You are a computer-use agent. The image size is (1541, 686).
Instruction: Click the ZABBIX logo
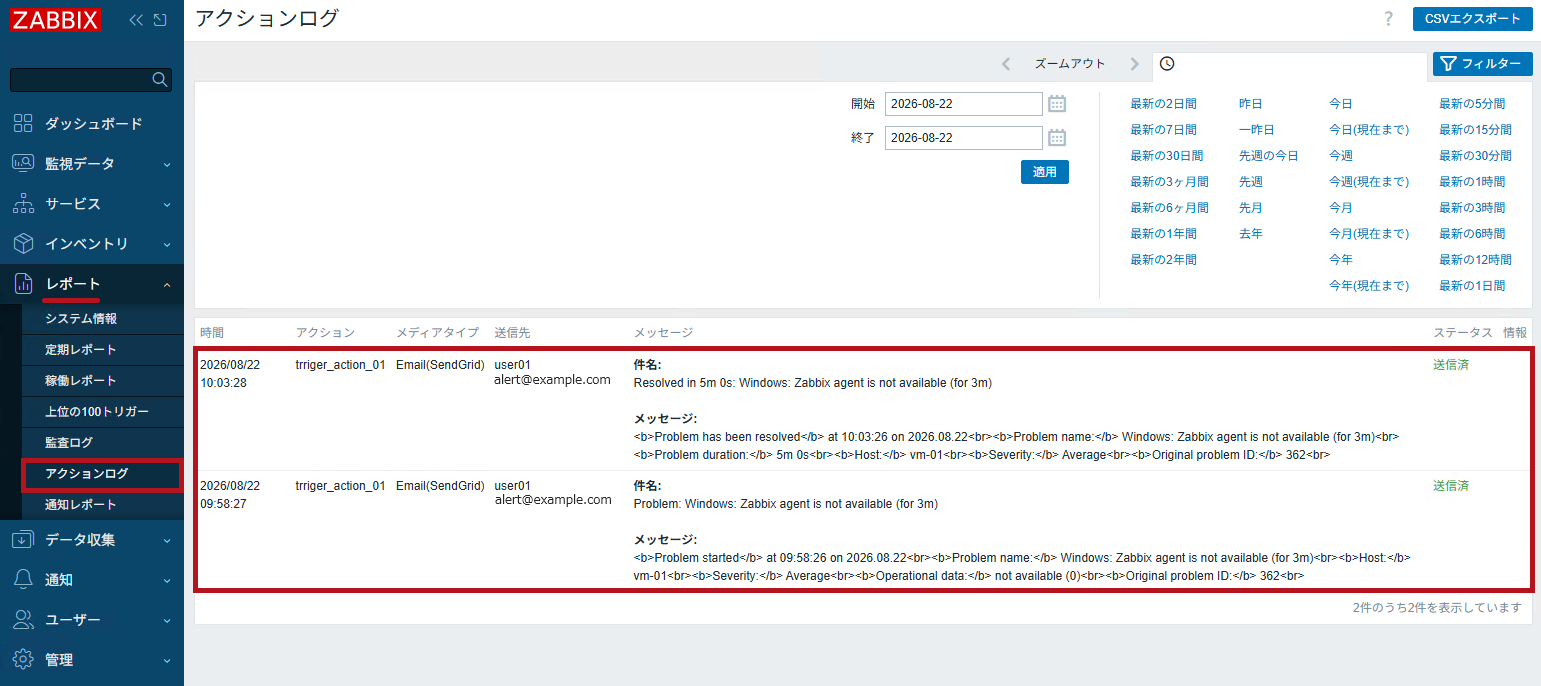(55, 19)
